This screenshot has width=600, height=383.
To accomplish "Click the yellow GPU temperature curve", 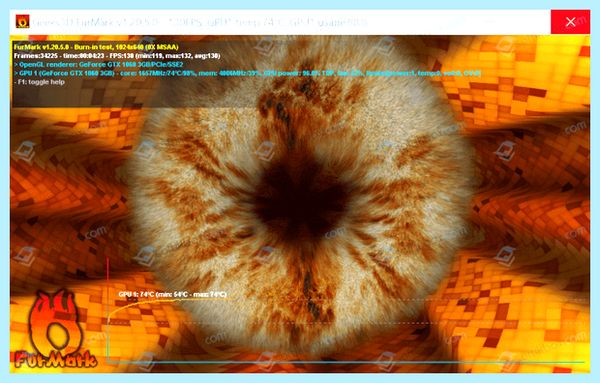I will tap(171, 302).
